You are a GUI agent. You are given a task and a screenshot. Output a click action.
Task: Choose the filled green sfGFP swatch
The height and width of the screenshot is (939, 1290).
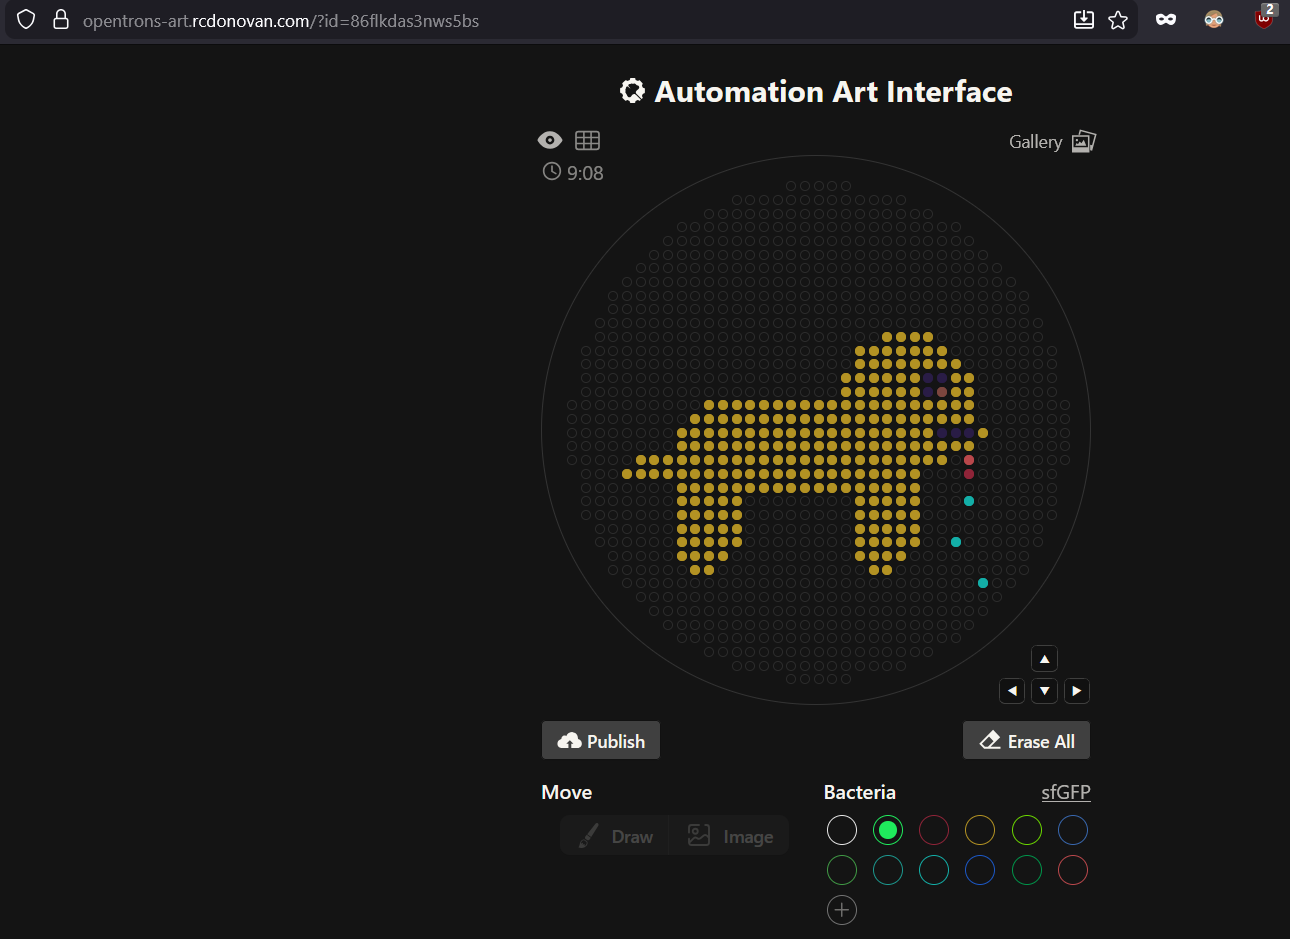[888, 830]
